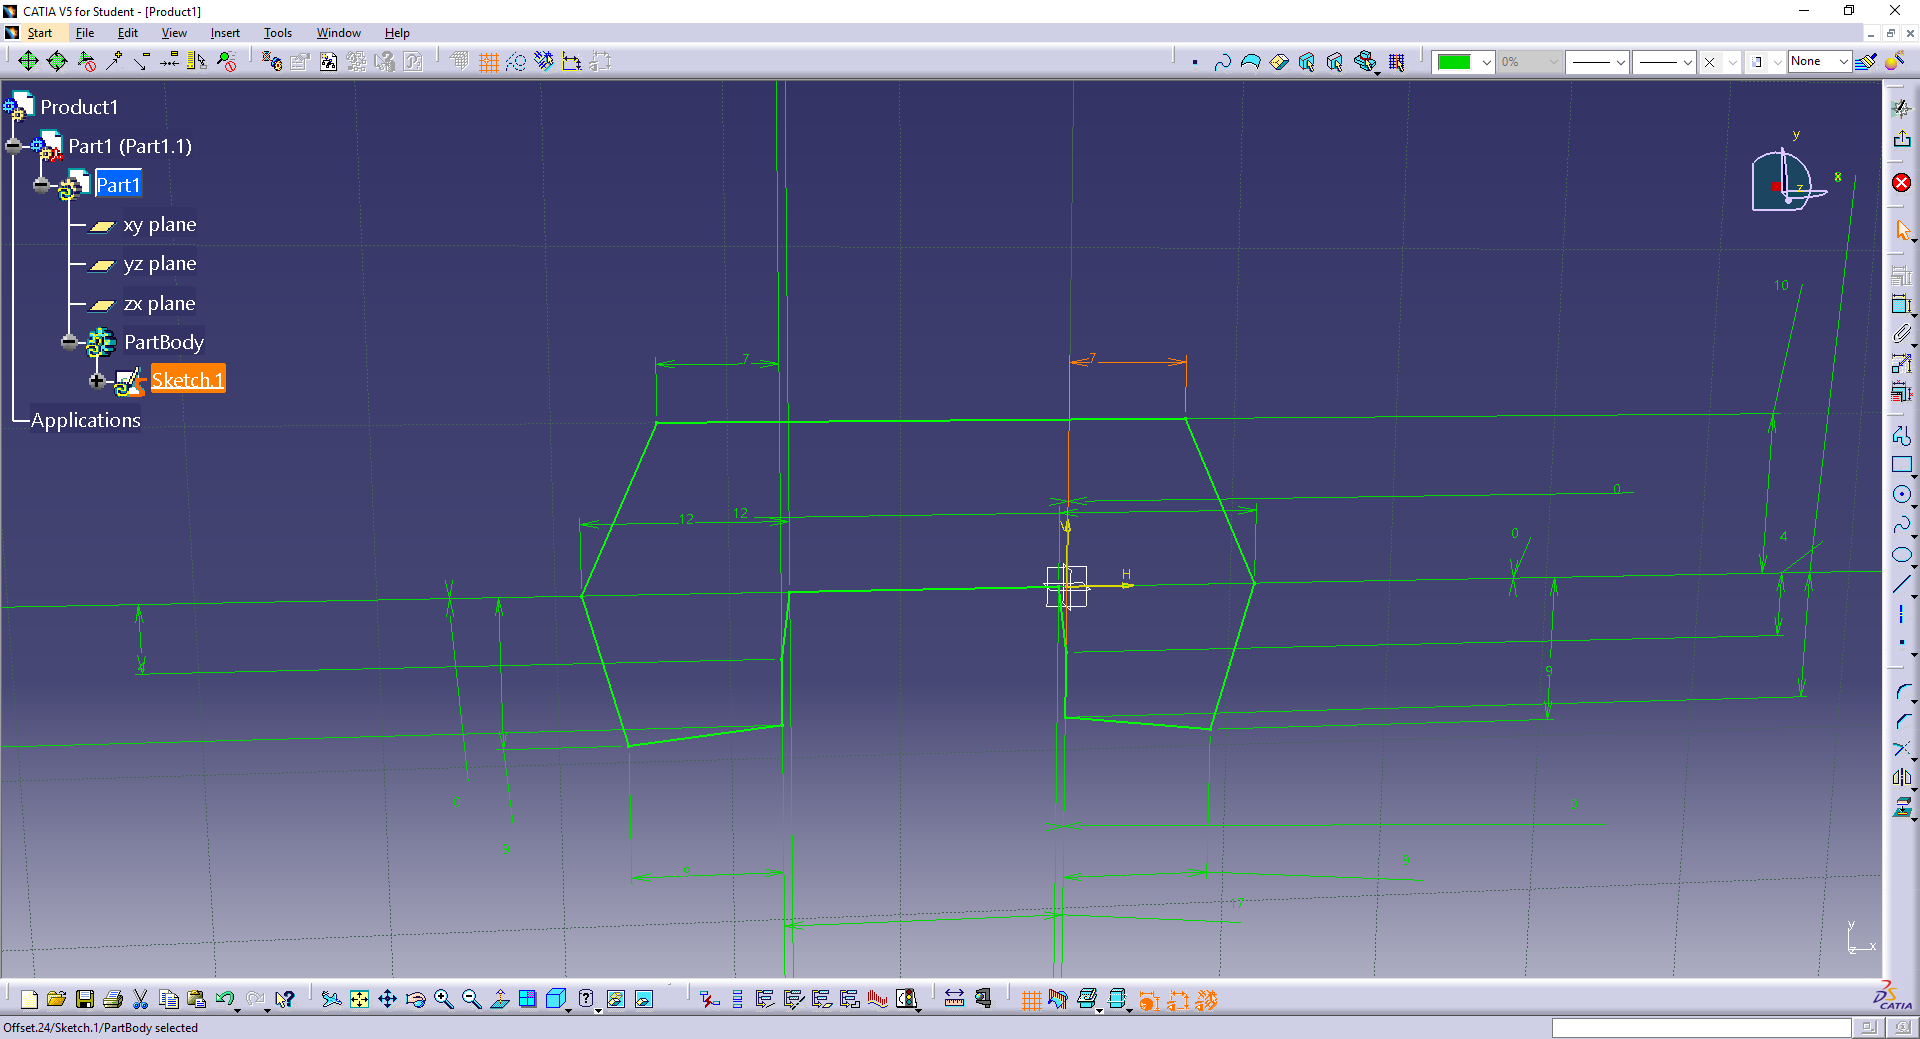The image size is (1920, 1039).
Task: Select the Spline sketch tool
Action: (x=1901, y=525)
